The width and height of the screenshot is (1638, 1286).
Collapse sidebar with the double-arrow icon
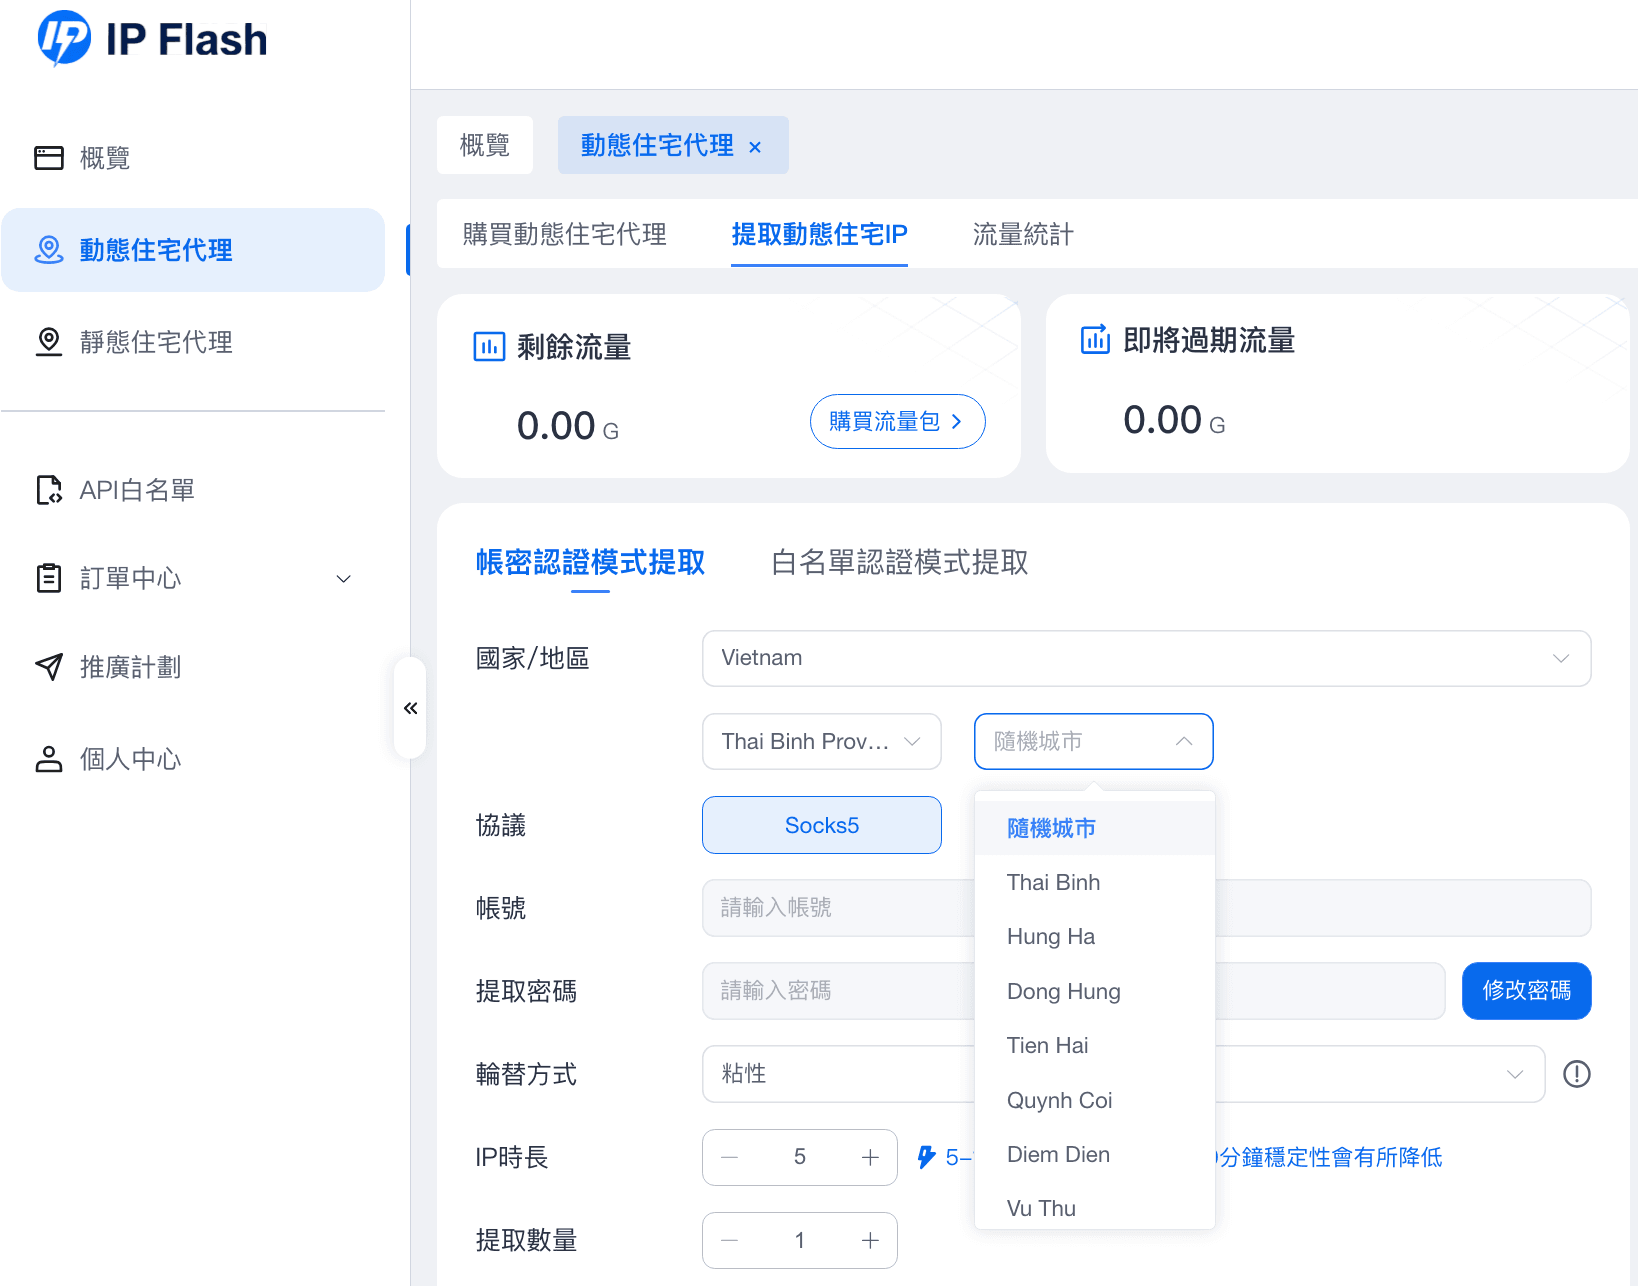[x=410, y=708]
